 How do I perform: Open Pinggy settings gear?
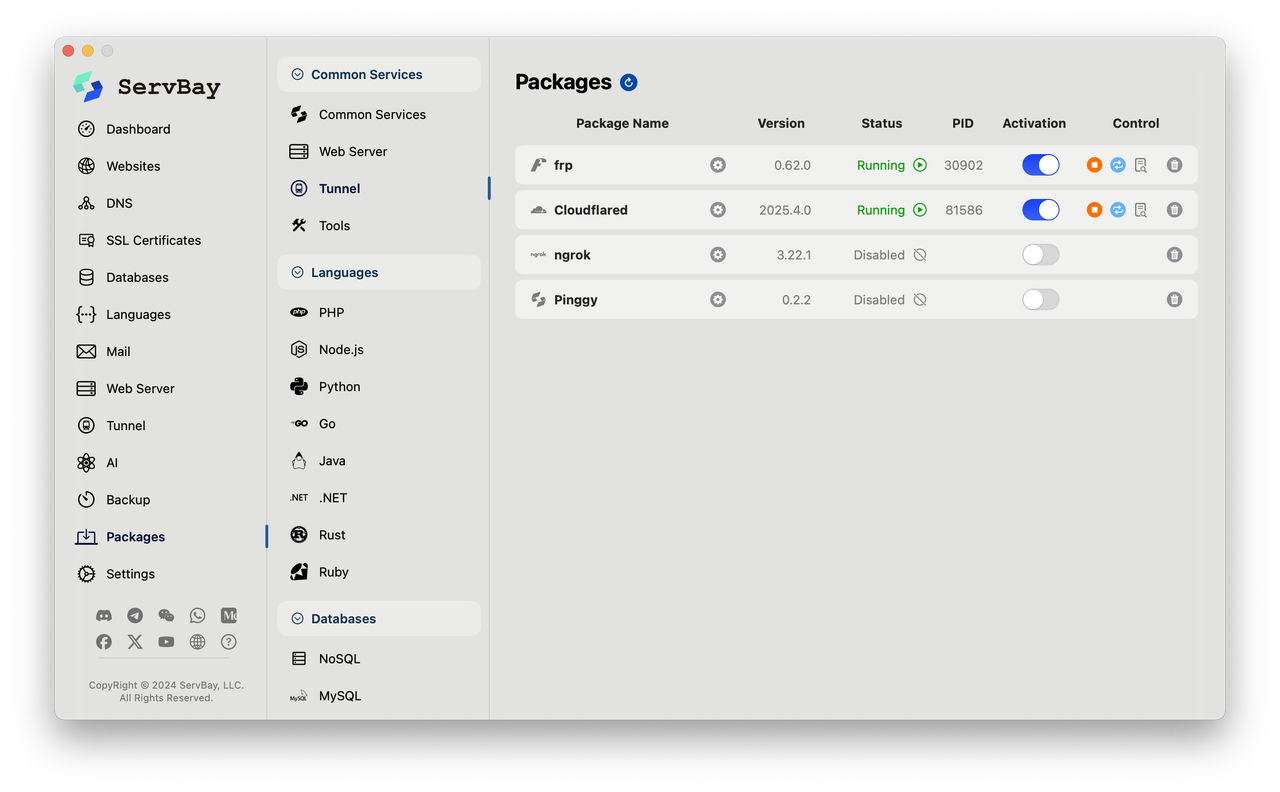tap(718, 299)
